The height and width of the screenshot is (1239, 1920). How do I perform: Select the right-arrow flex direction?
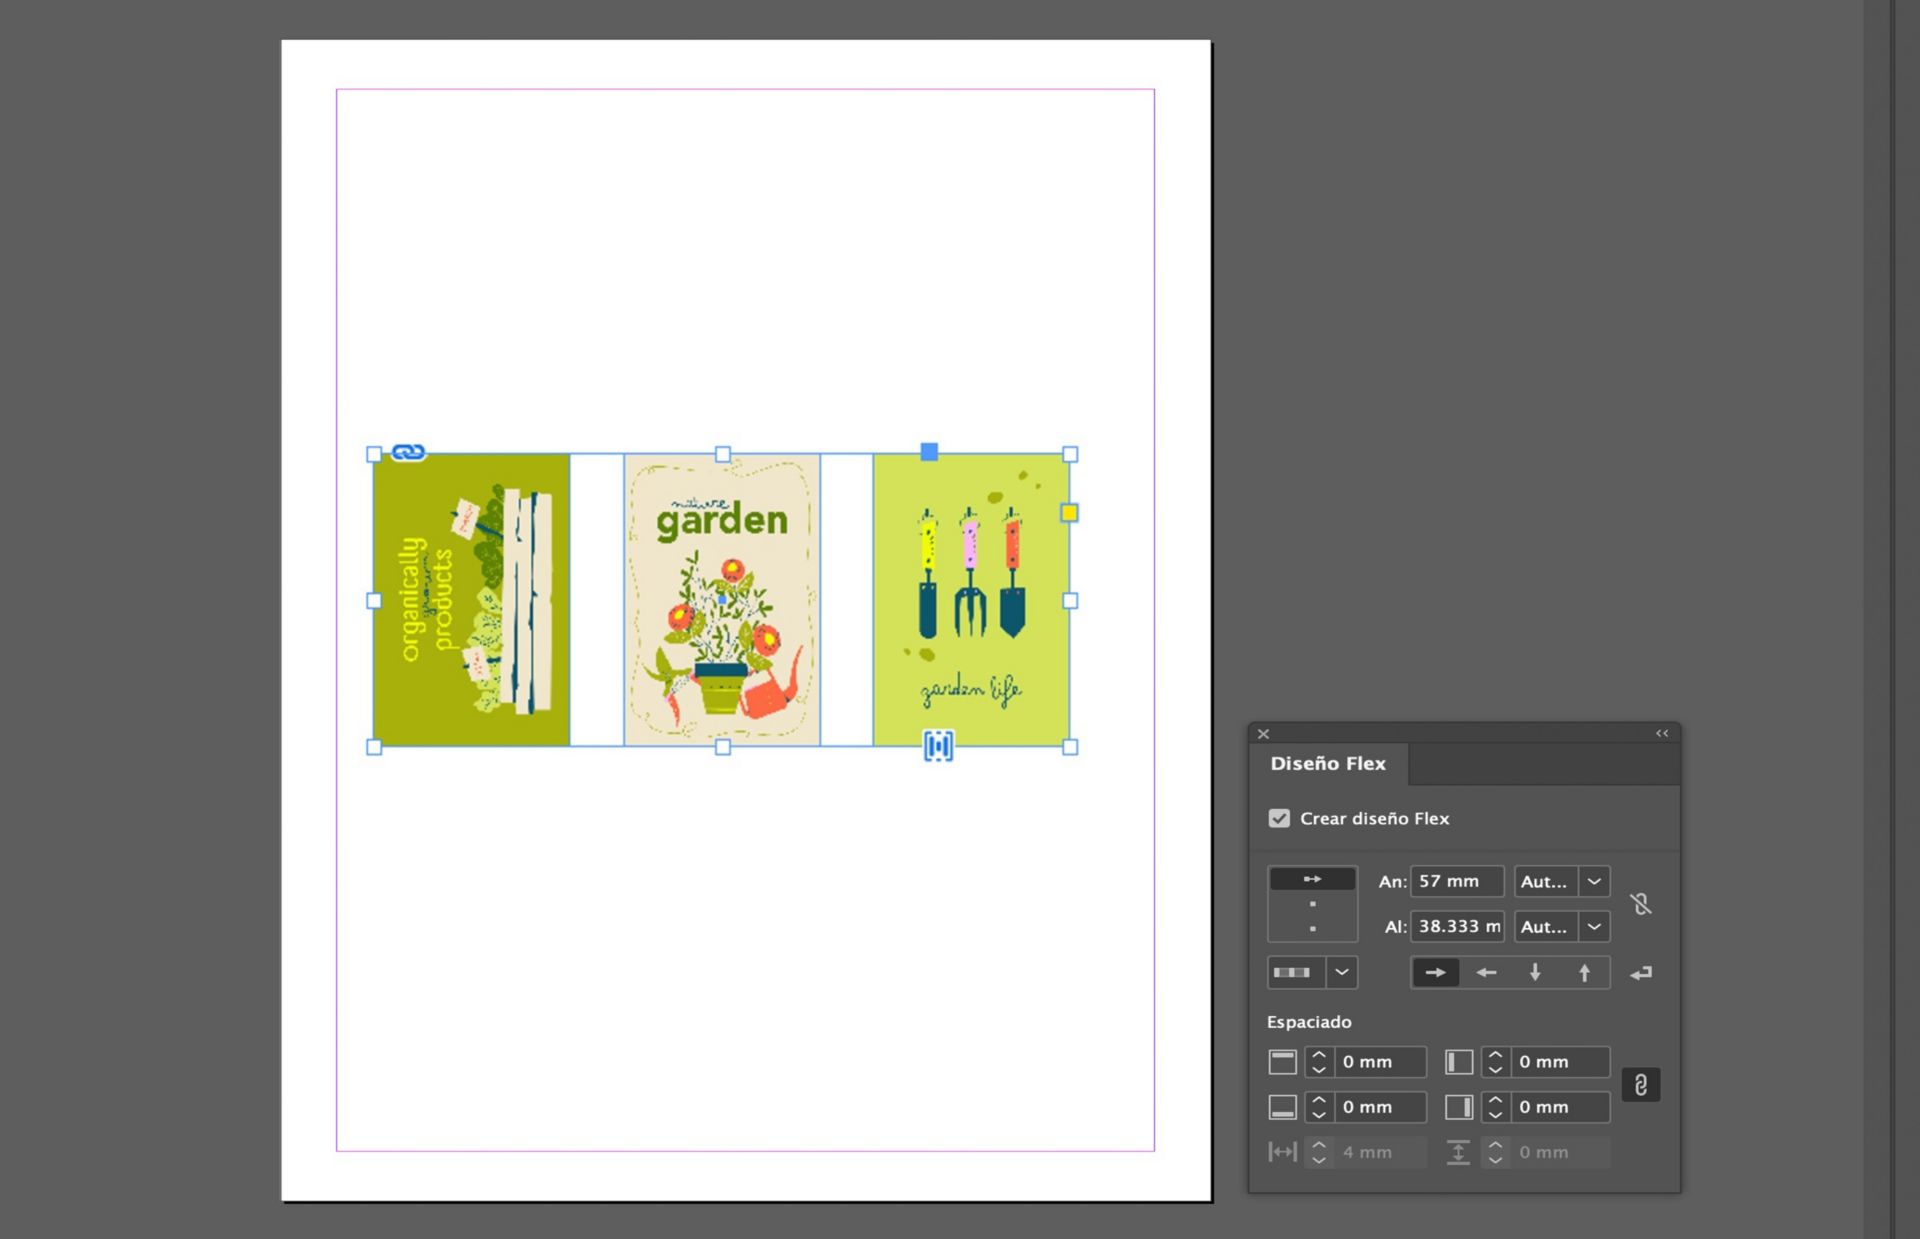click(x=1435, y=972)
